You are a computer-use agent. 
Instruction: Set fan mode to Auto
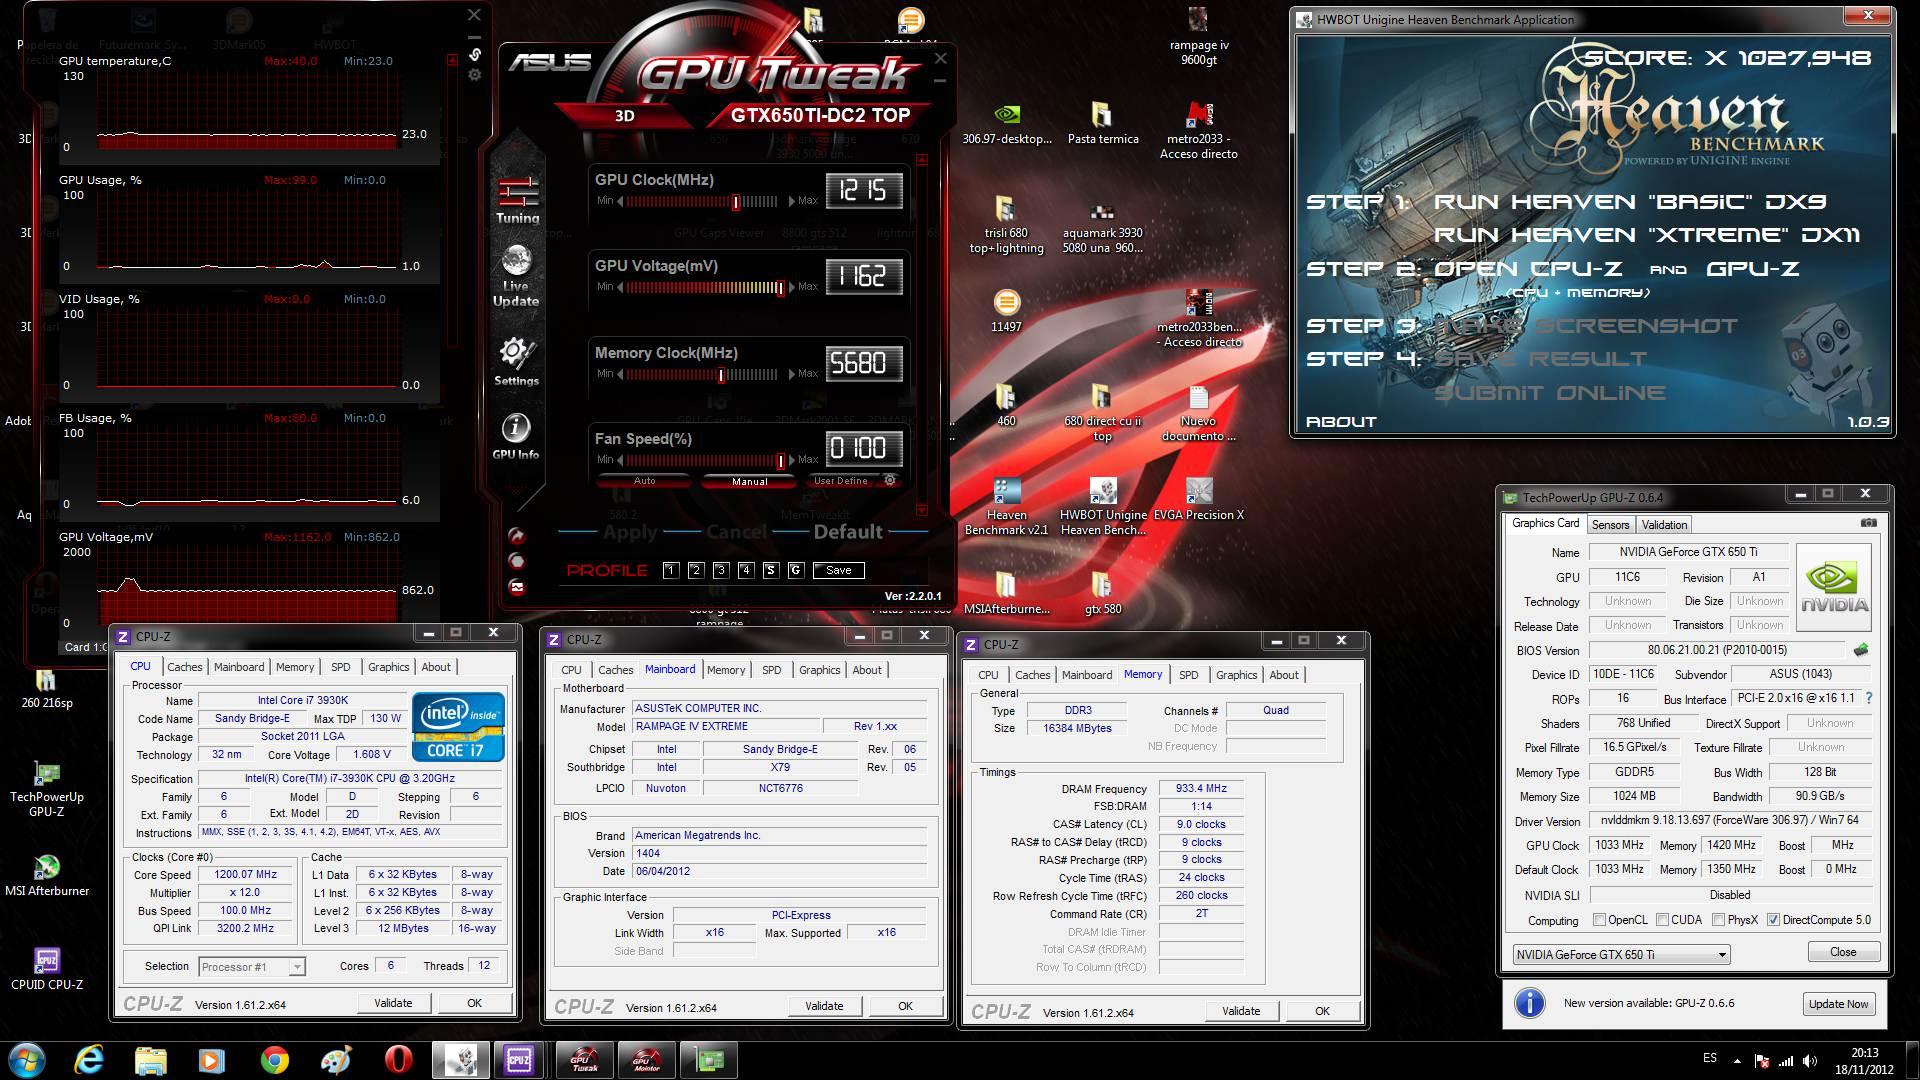645,481
